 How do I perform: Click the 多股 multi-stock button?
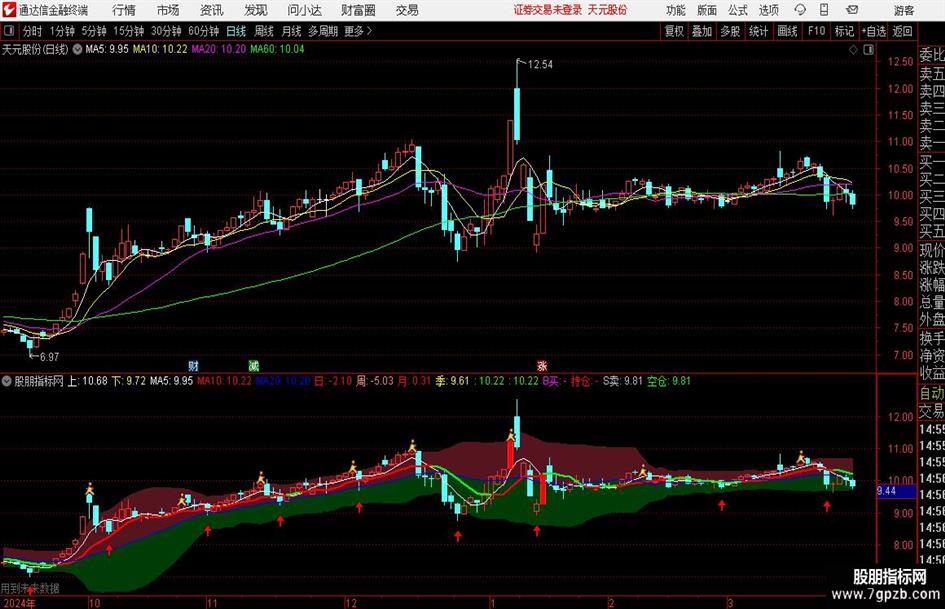(x=730, y=31)
